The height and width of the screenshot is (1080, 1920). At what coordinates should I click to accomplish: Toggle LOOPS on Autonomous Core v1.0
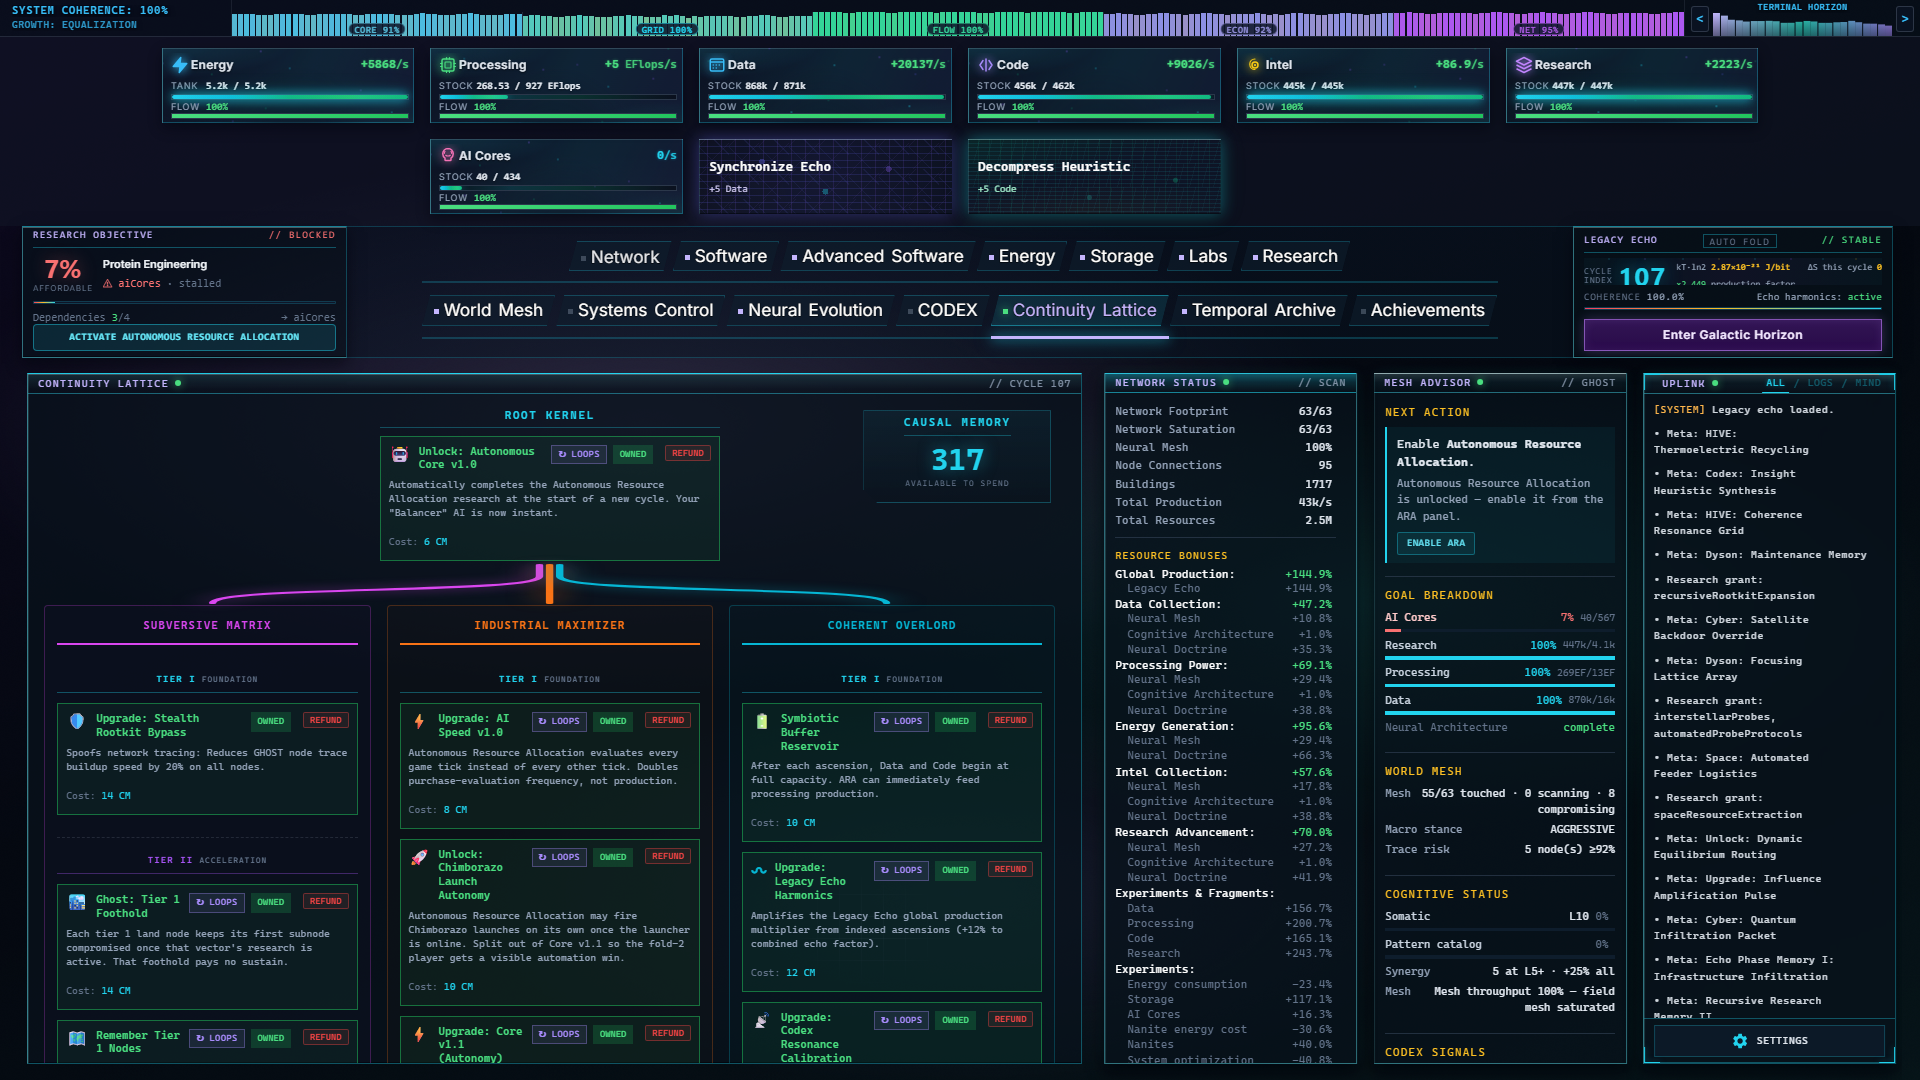tap(579, 454)
